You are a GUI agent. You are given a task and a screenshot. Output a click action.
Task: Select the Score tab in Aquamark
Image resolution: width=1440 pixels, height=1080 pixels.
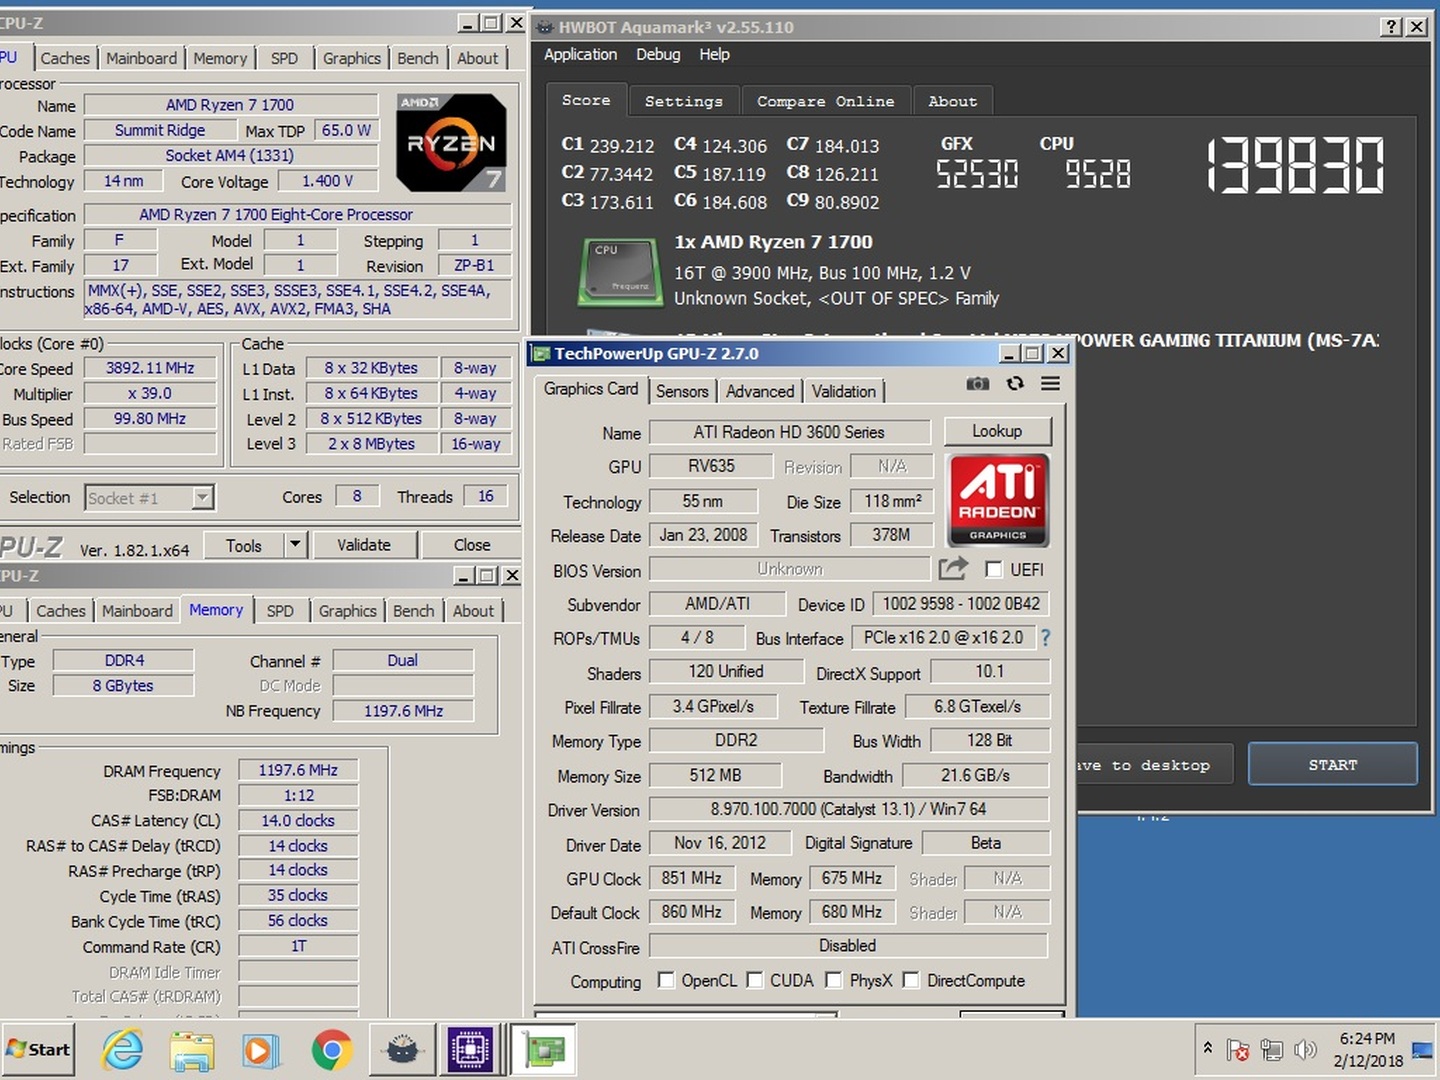[x=586, y=100]
